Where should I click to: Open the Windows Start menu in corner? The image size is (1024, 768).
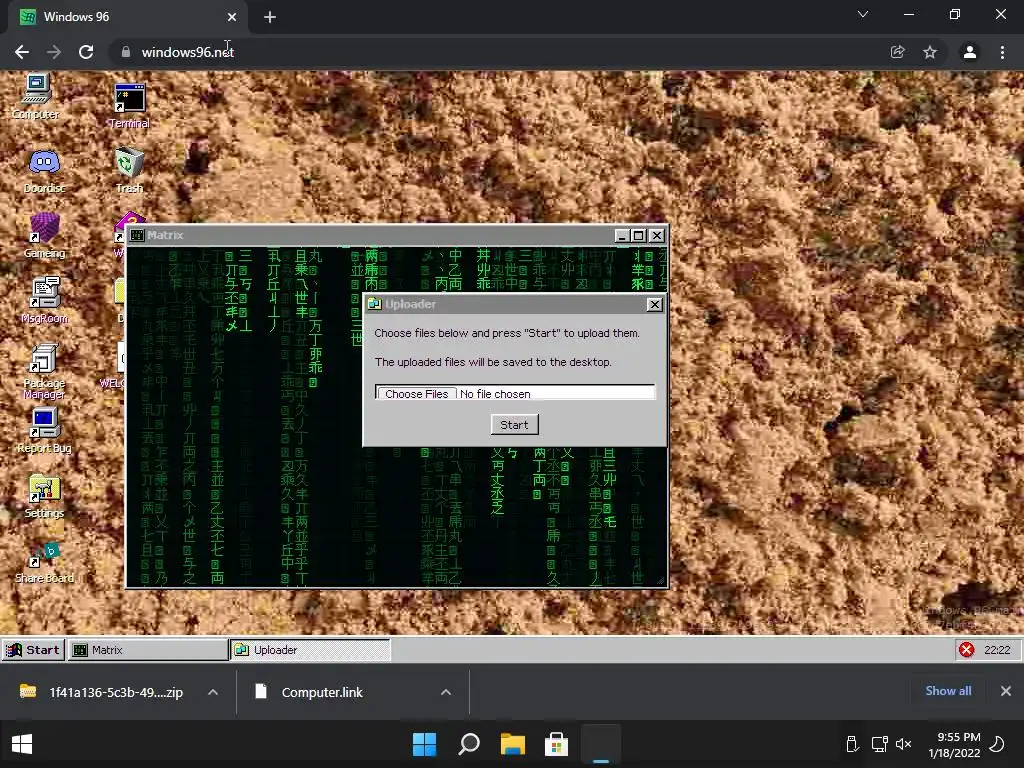click(x=22, y=744)
